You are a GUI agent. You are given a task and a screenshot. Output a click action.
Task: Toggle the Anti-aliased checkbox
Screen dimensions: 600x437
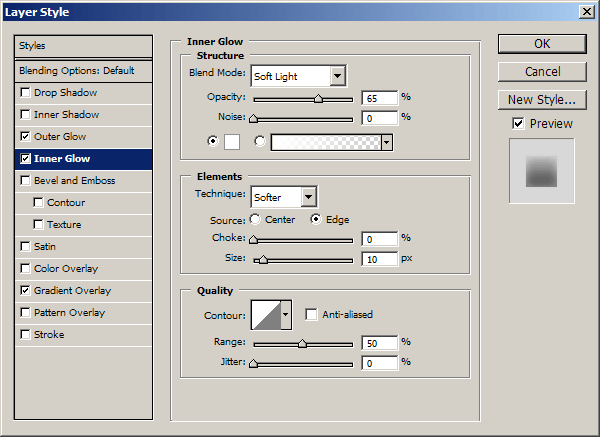[x=311, y=314]
